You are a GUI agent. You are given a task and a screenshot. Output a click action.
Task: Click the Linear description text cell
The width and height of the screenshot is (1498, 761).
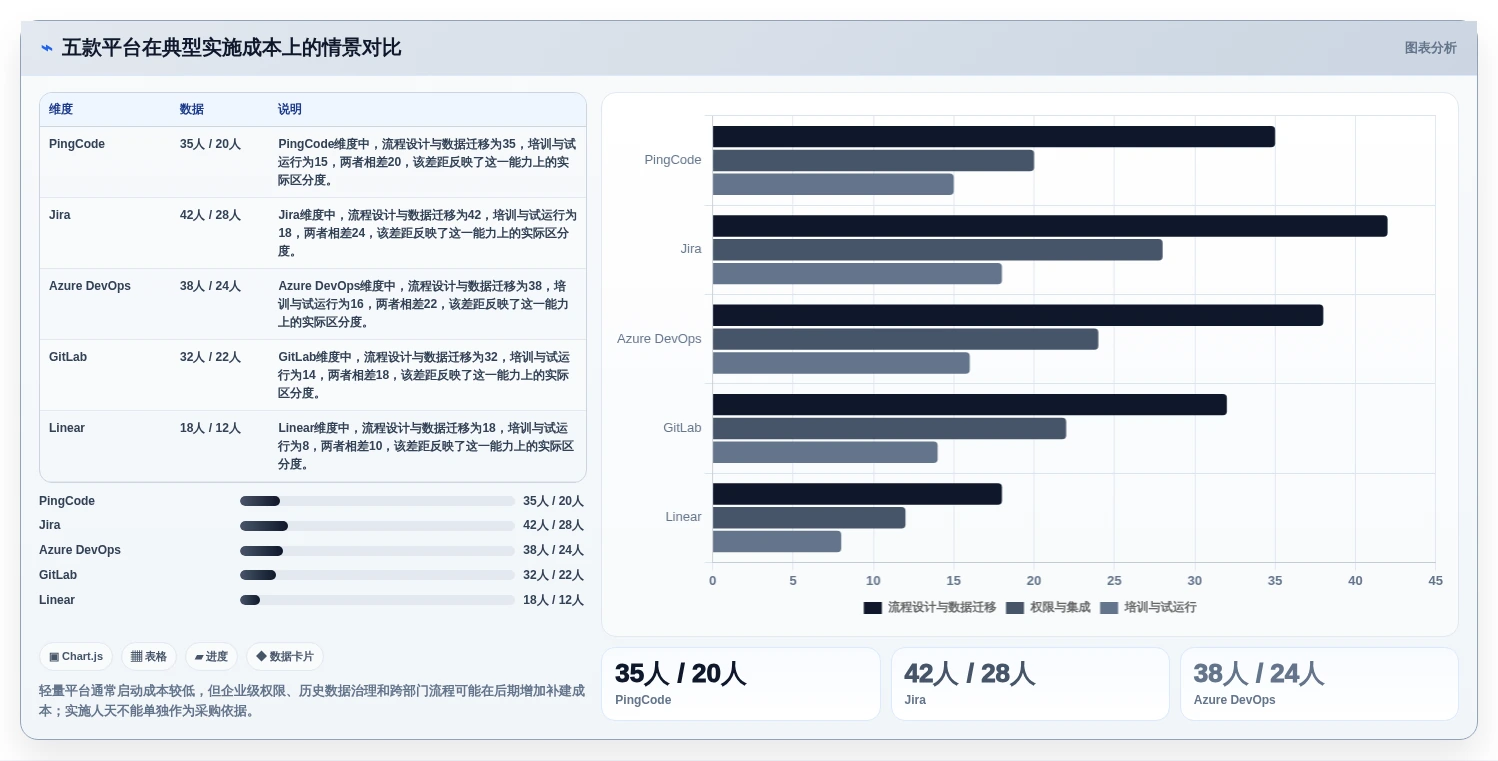[x=427, y=446]
